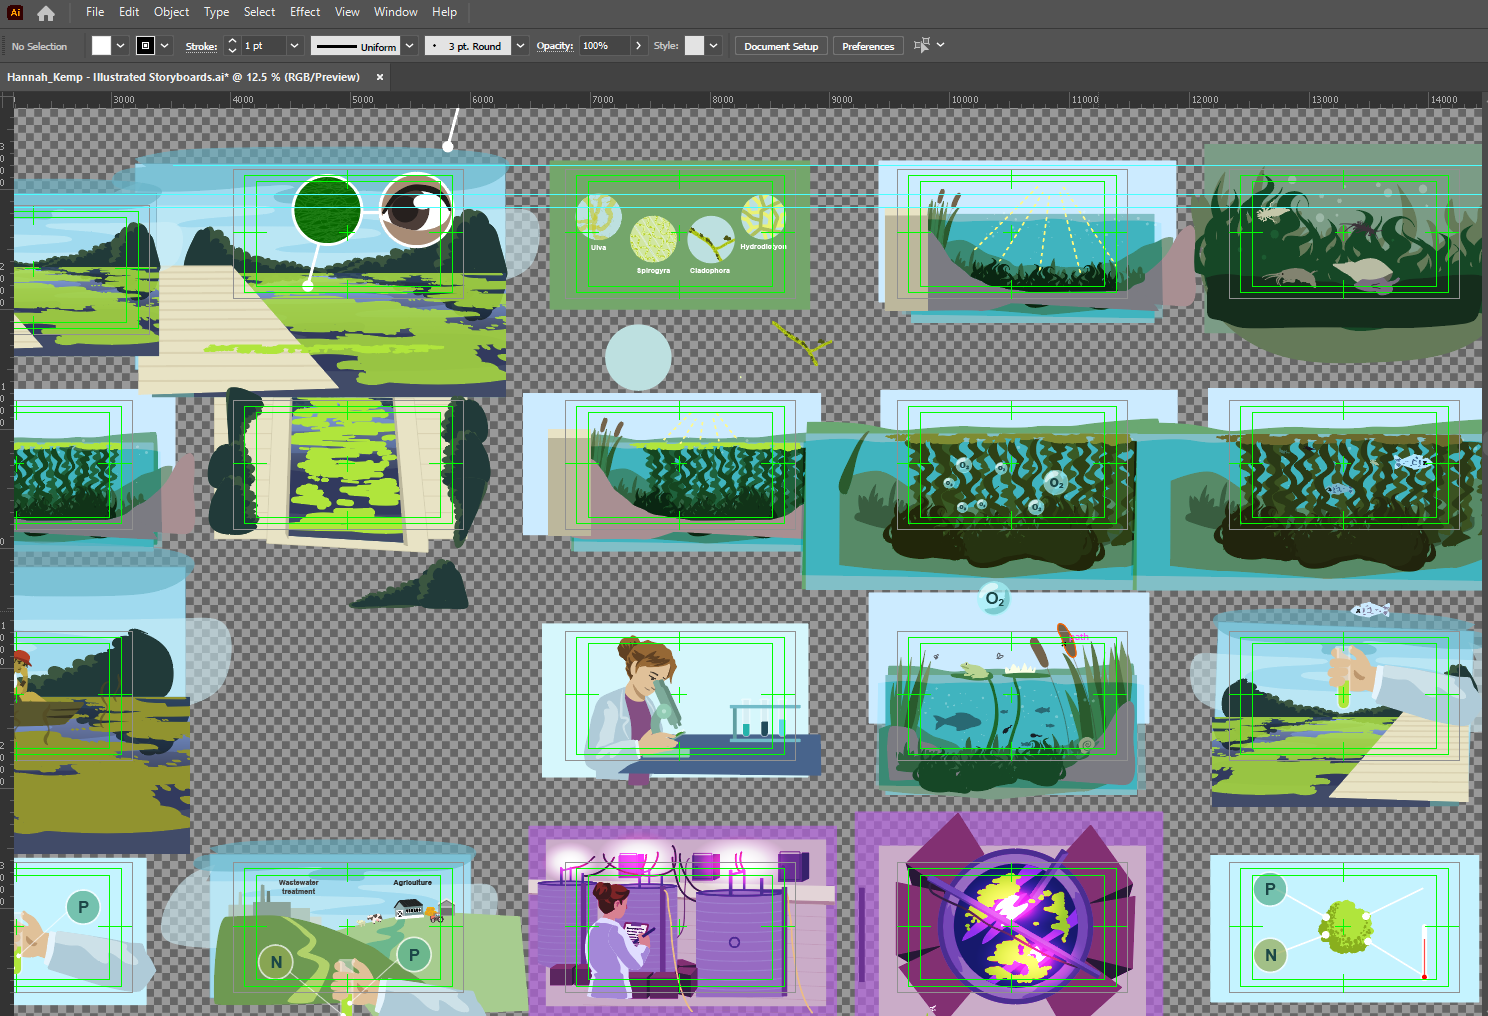Click the Stroke label

click(x=201, y=46)
